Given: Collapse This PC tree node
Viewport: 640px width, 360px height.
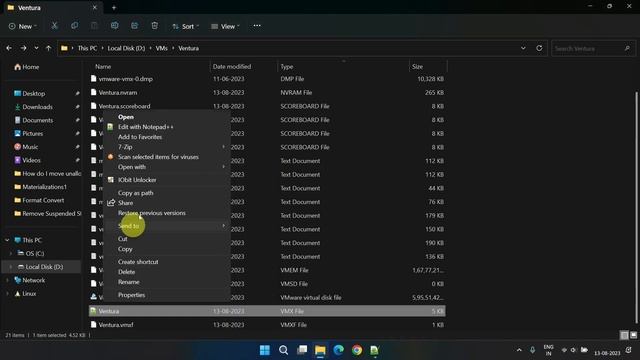Looking at the screenshot, I should click(x=7, y=240).
